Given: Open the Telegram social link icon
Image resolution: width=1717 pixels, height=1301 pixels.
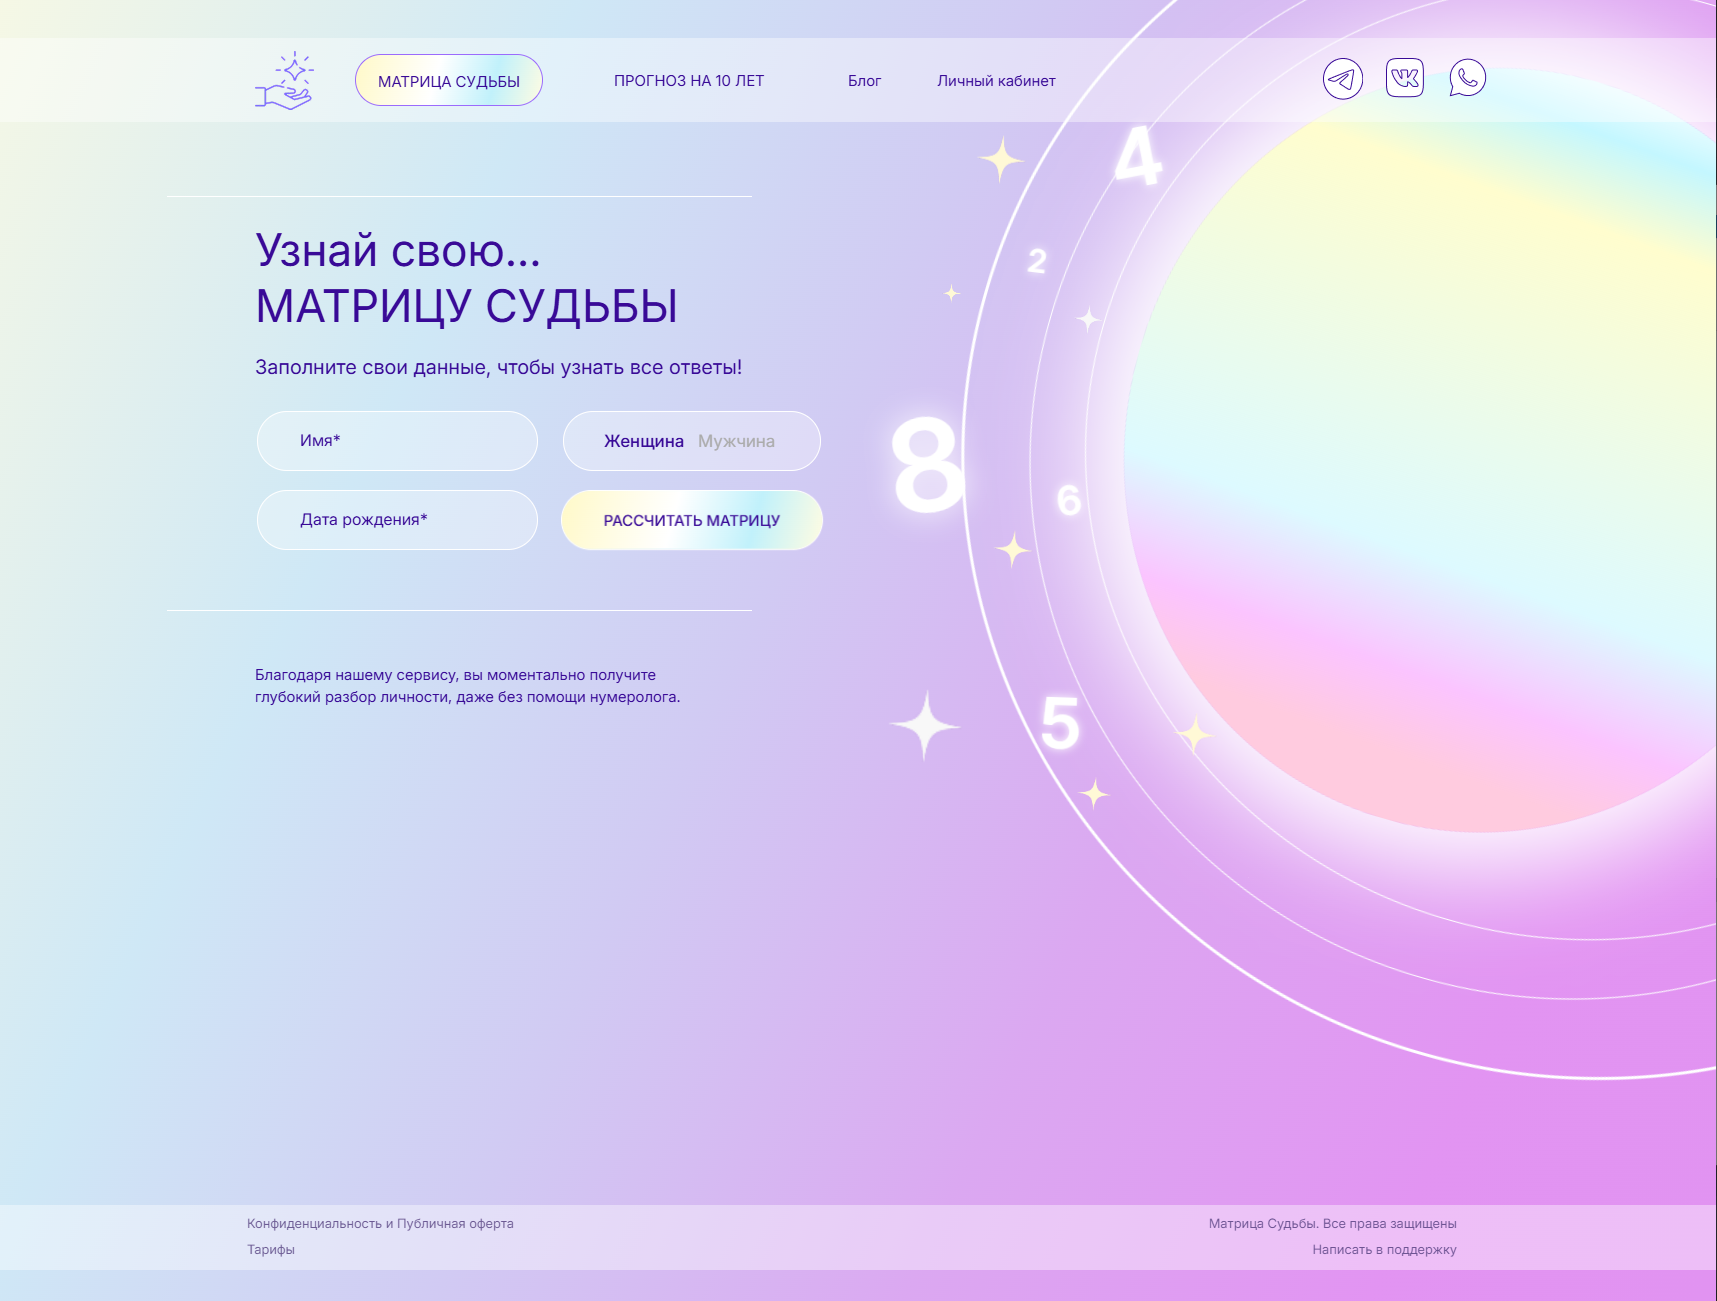Looking at the screenshot, I should (x=1343, y=79).
